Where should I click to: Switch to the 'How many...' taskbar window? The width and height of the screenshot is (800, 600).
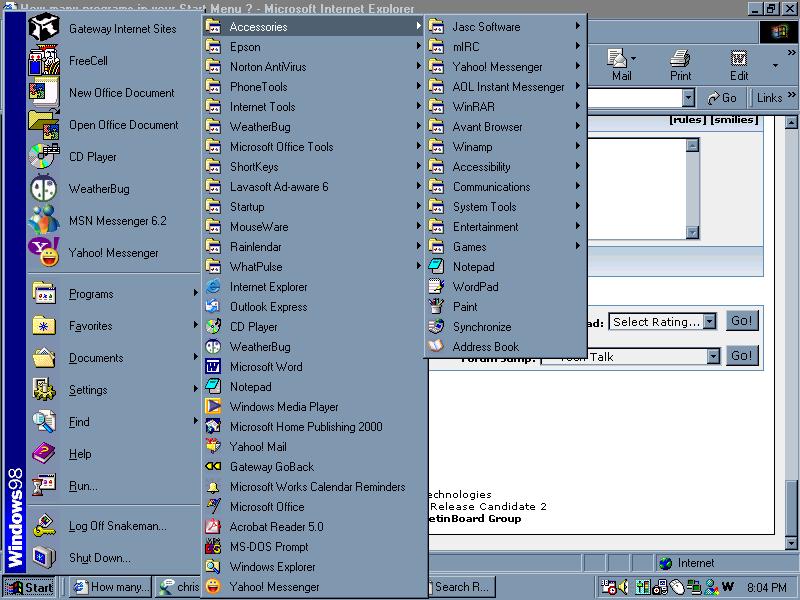[111, 587]
